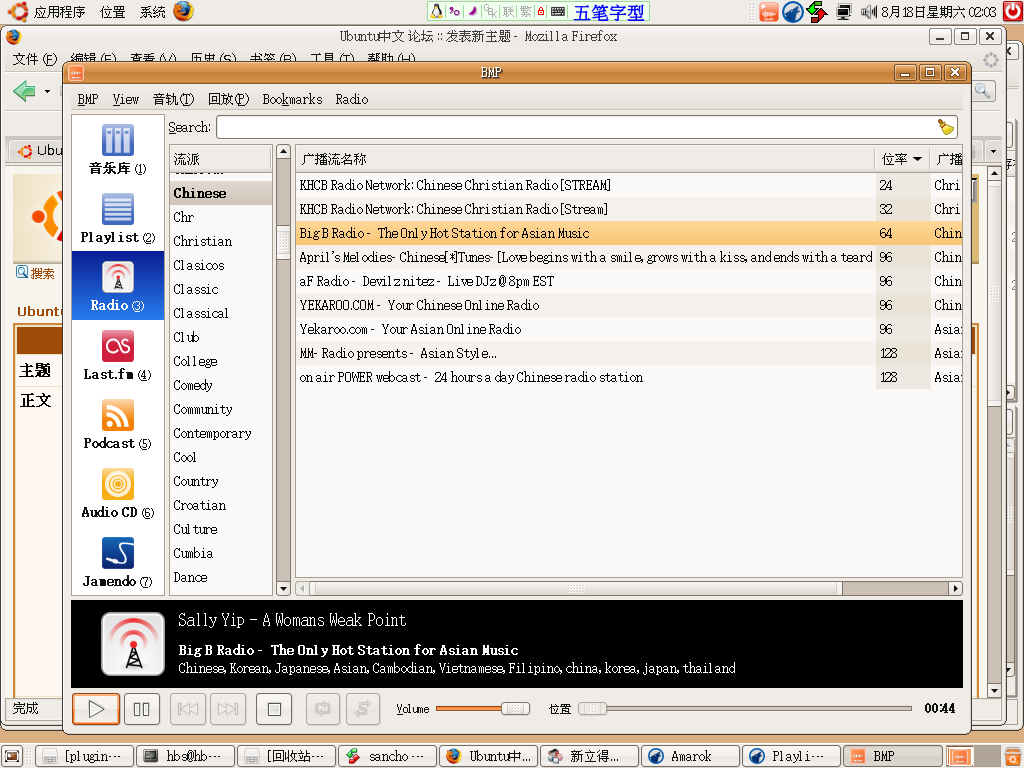Switch to Amarok in the taskbar
The width and height of the screenshot is (1024, 768).
(690, 756)
